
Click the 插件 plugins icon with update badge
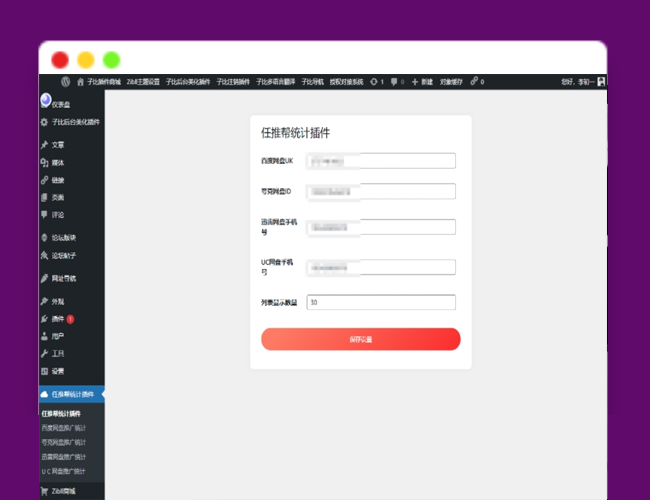point(44,319)
